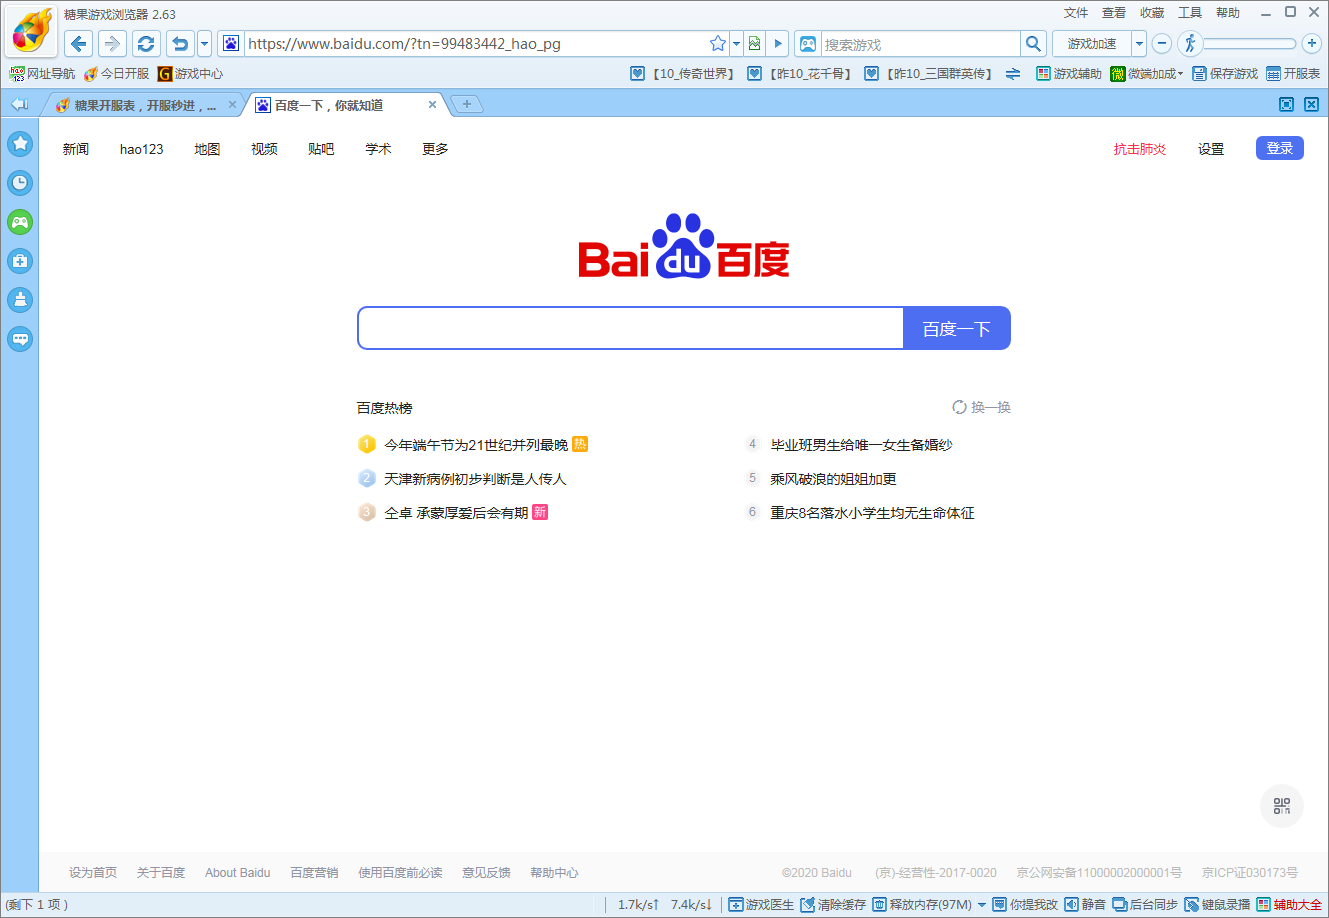Click the 搜索游戏 search box
Screen dimensions: 1329x918
920,44
